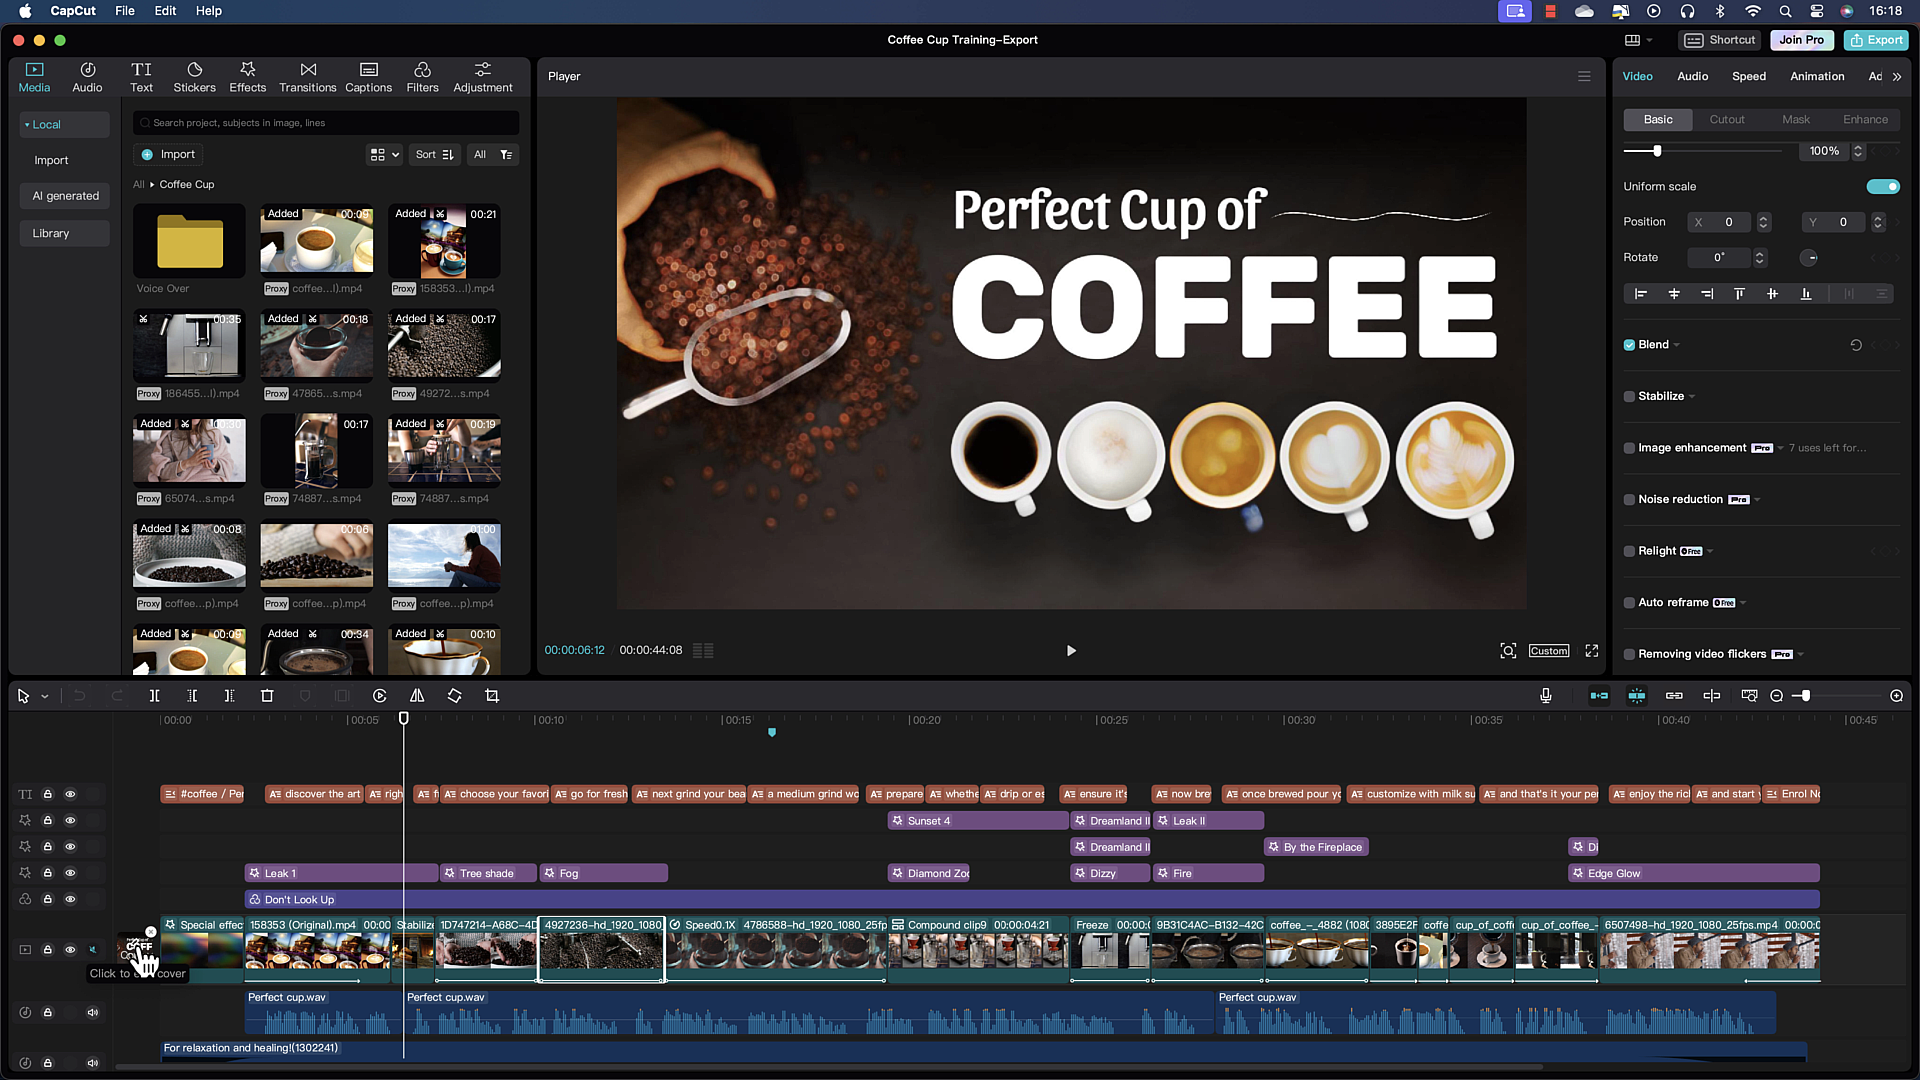Adjust the scale slider handle
The width and height of the screenshot is (1920, 1080).
click(x=1657, y=151)
